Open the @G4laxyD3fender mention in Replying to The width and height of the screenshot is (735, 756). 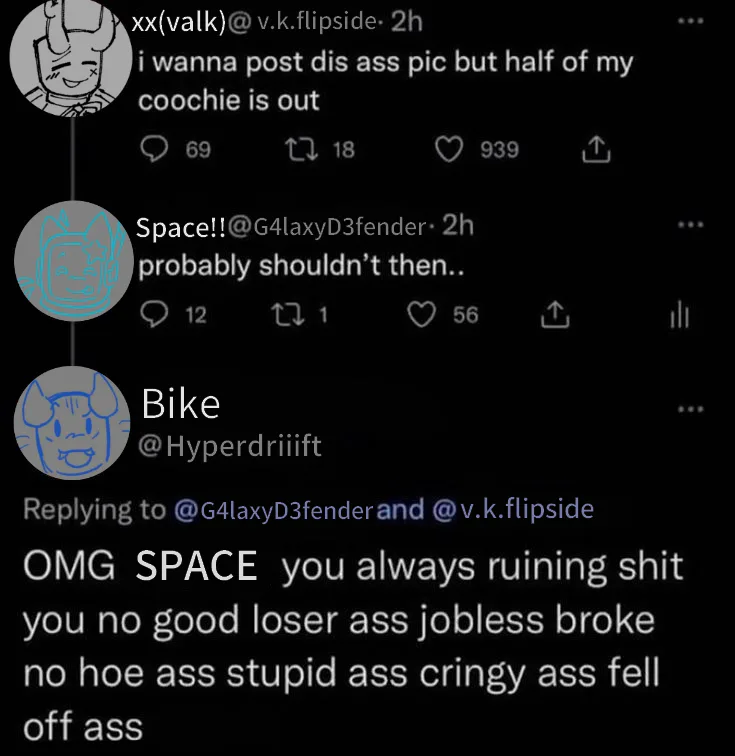point(273,511)
